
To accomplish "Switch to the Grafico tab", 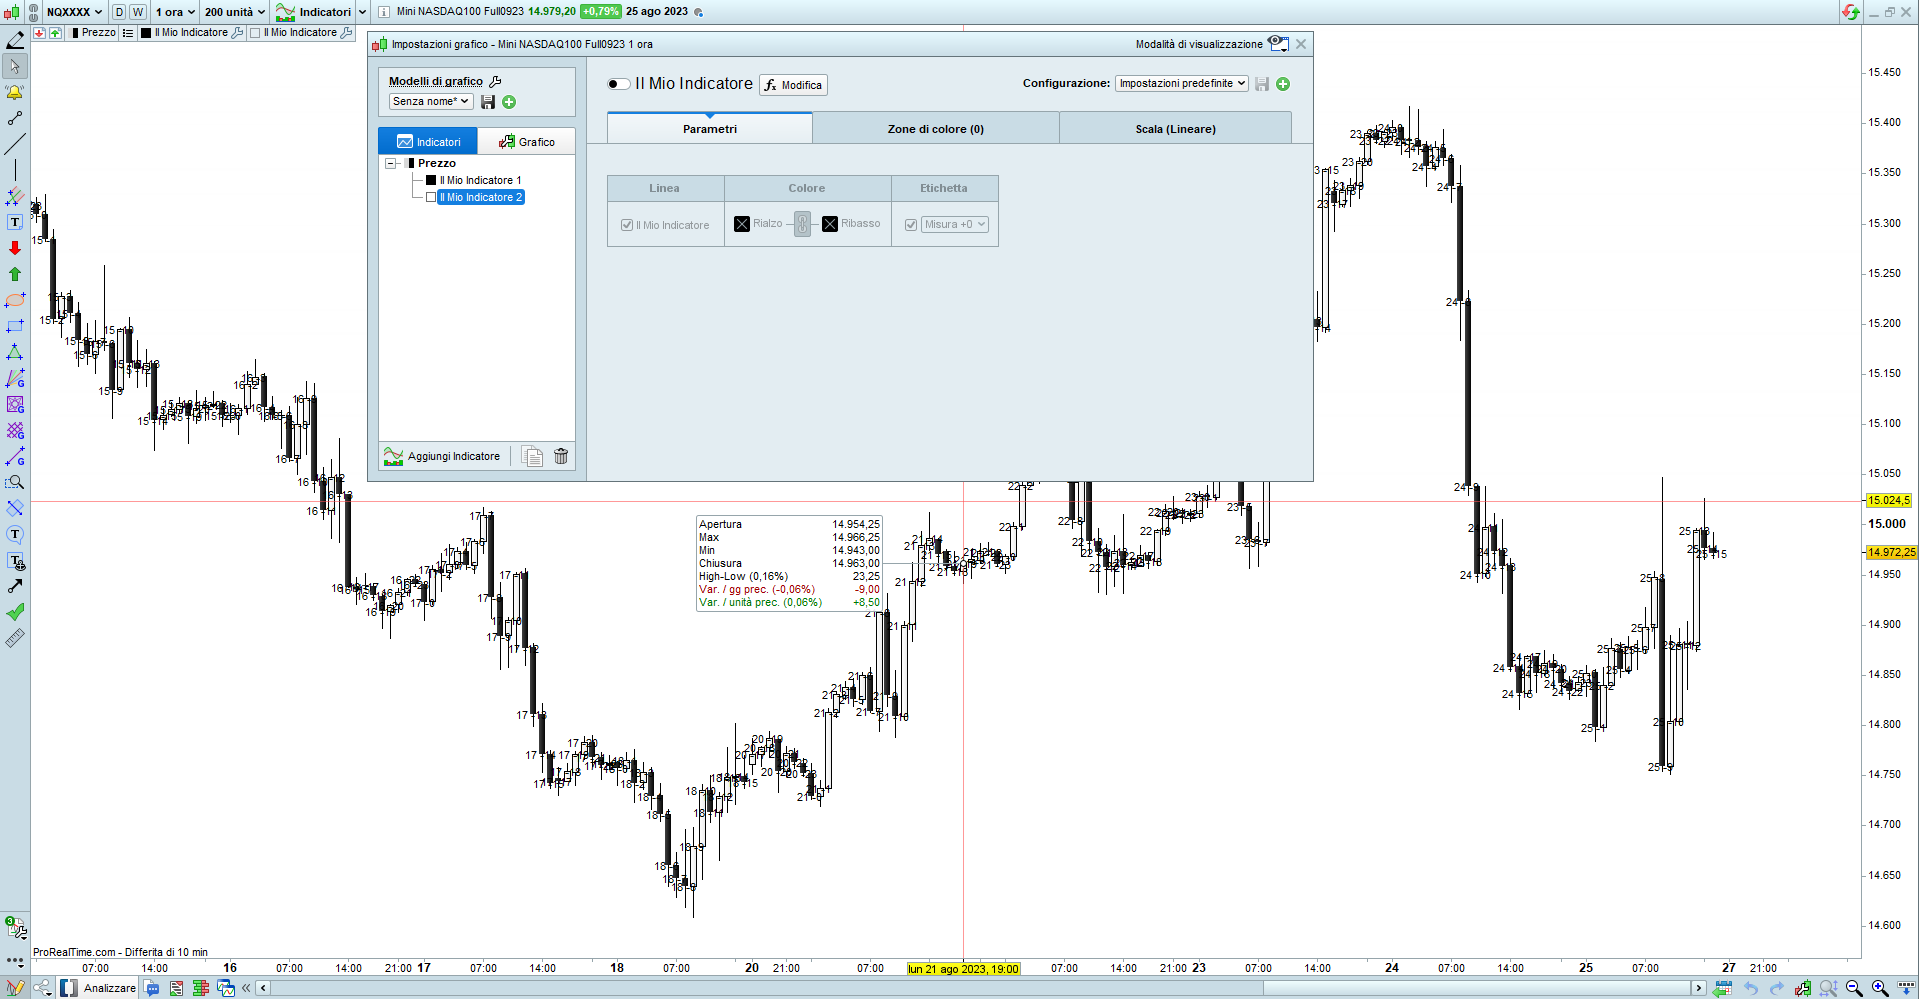I will click(x=526, y=142).
